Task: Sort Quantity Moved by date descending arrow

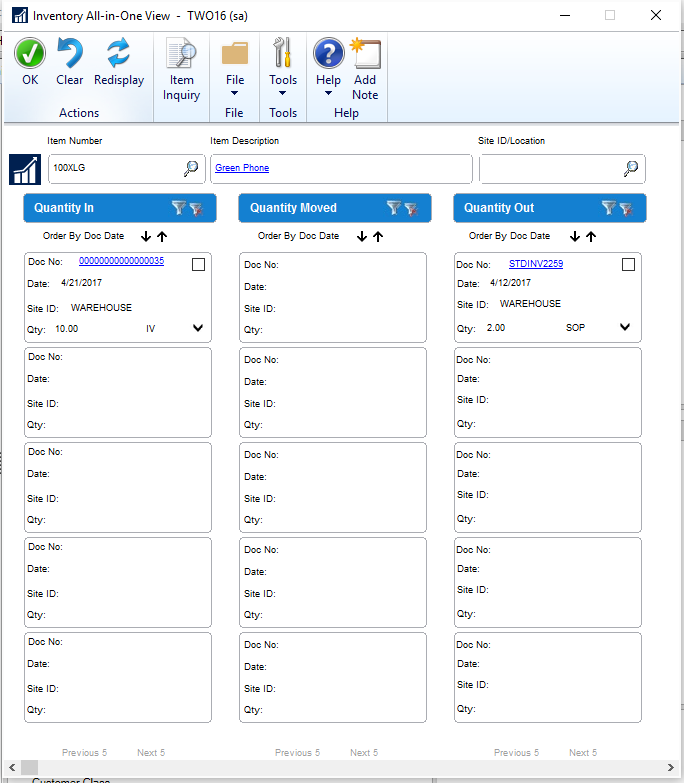Action: tap(362, 237)
